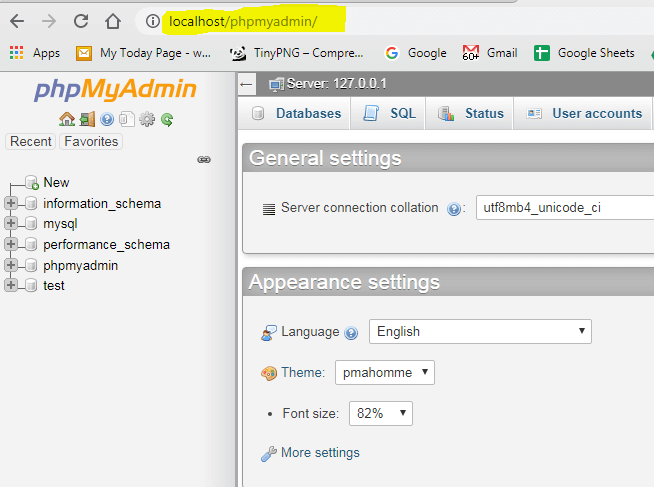Open collation help question mark icon
The height and width of the screenshot is (487, 654).
[x=453, y=208]
